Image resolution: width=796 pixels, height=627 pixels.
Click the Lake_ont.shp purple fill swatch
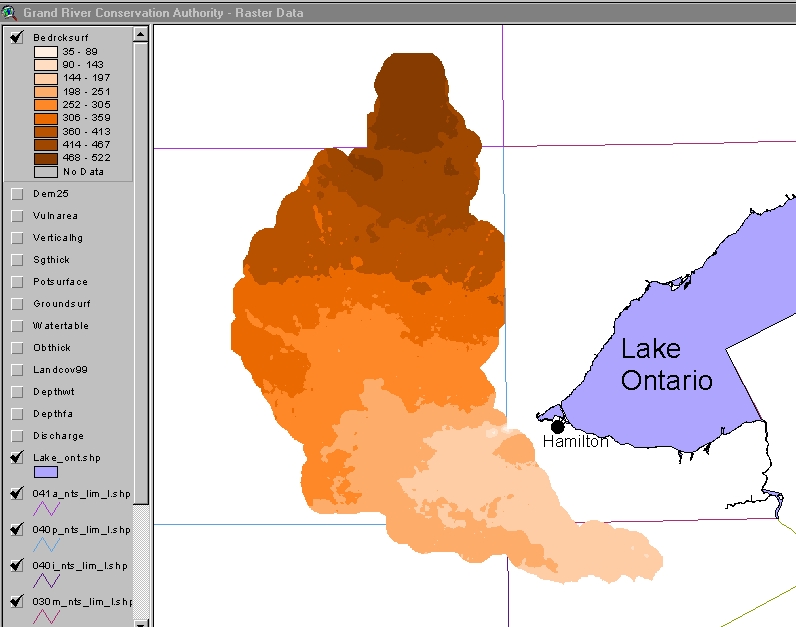click(x=46, y=472)
